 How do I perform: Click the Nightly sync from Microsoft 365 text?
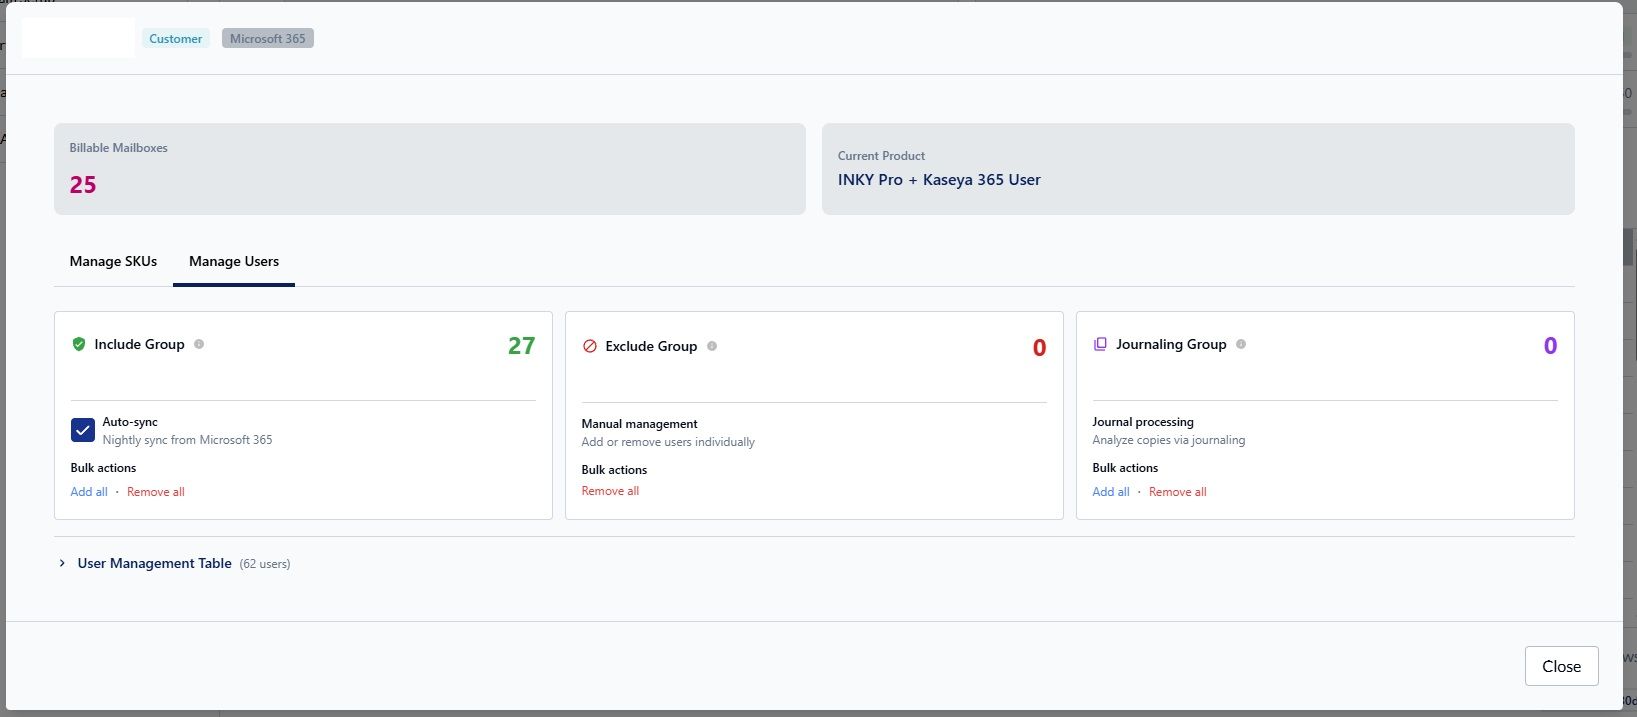[187, 440]
